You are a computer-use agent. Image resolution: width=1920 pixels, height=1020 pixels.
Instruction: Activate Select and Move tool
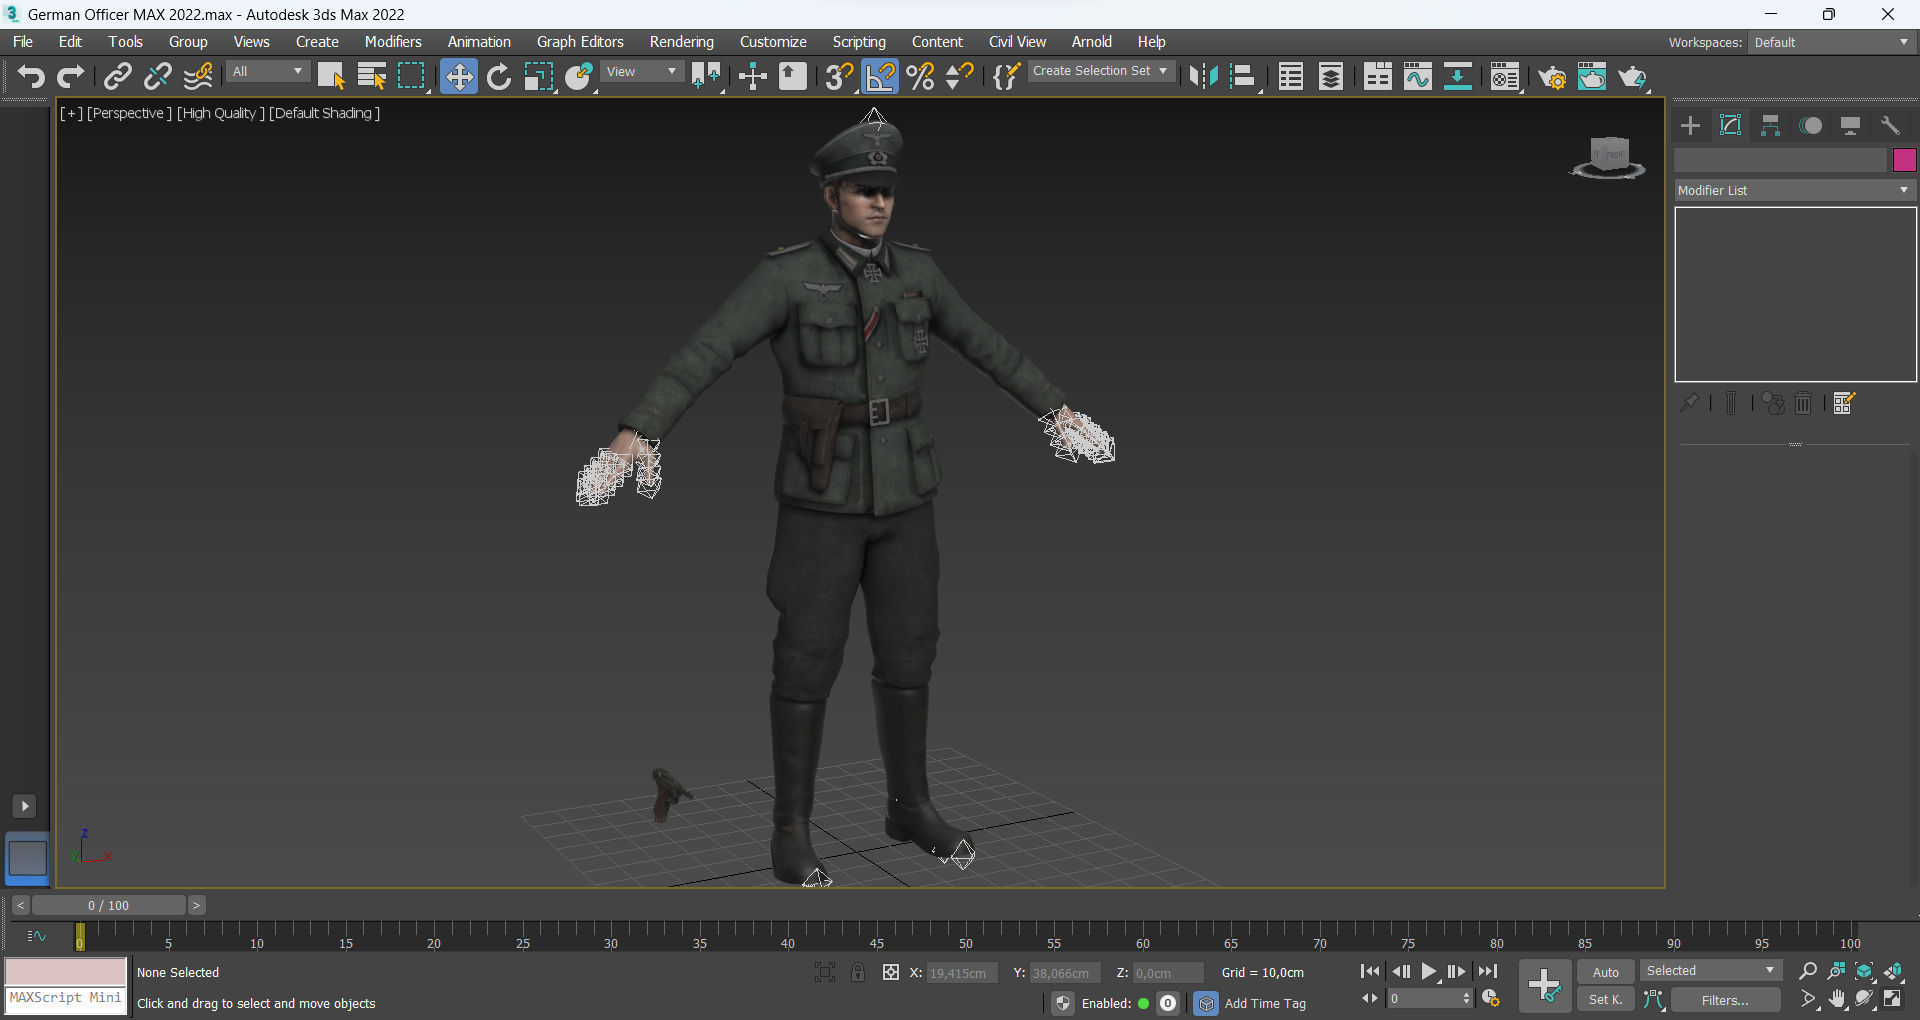(458, 77)
